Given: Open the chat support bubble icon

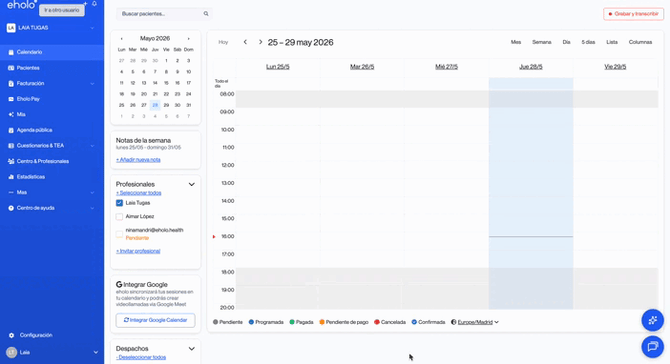Looking at the screenshot, I should 652,346.
